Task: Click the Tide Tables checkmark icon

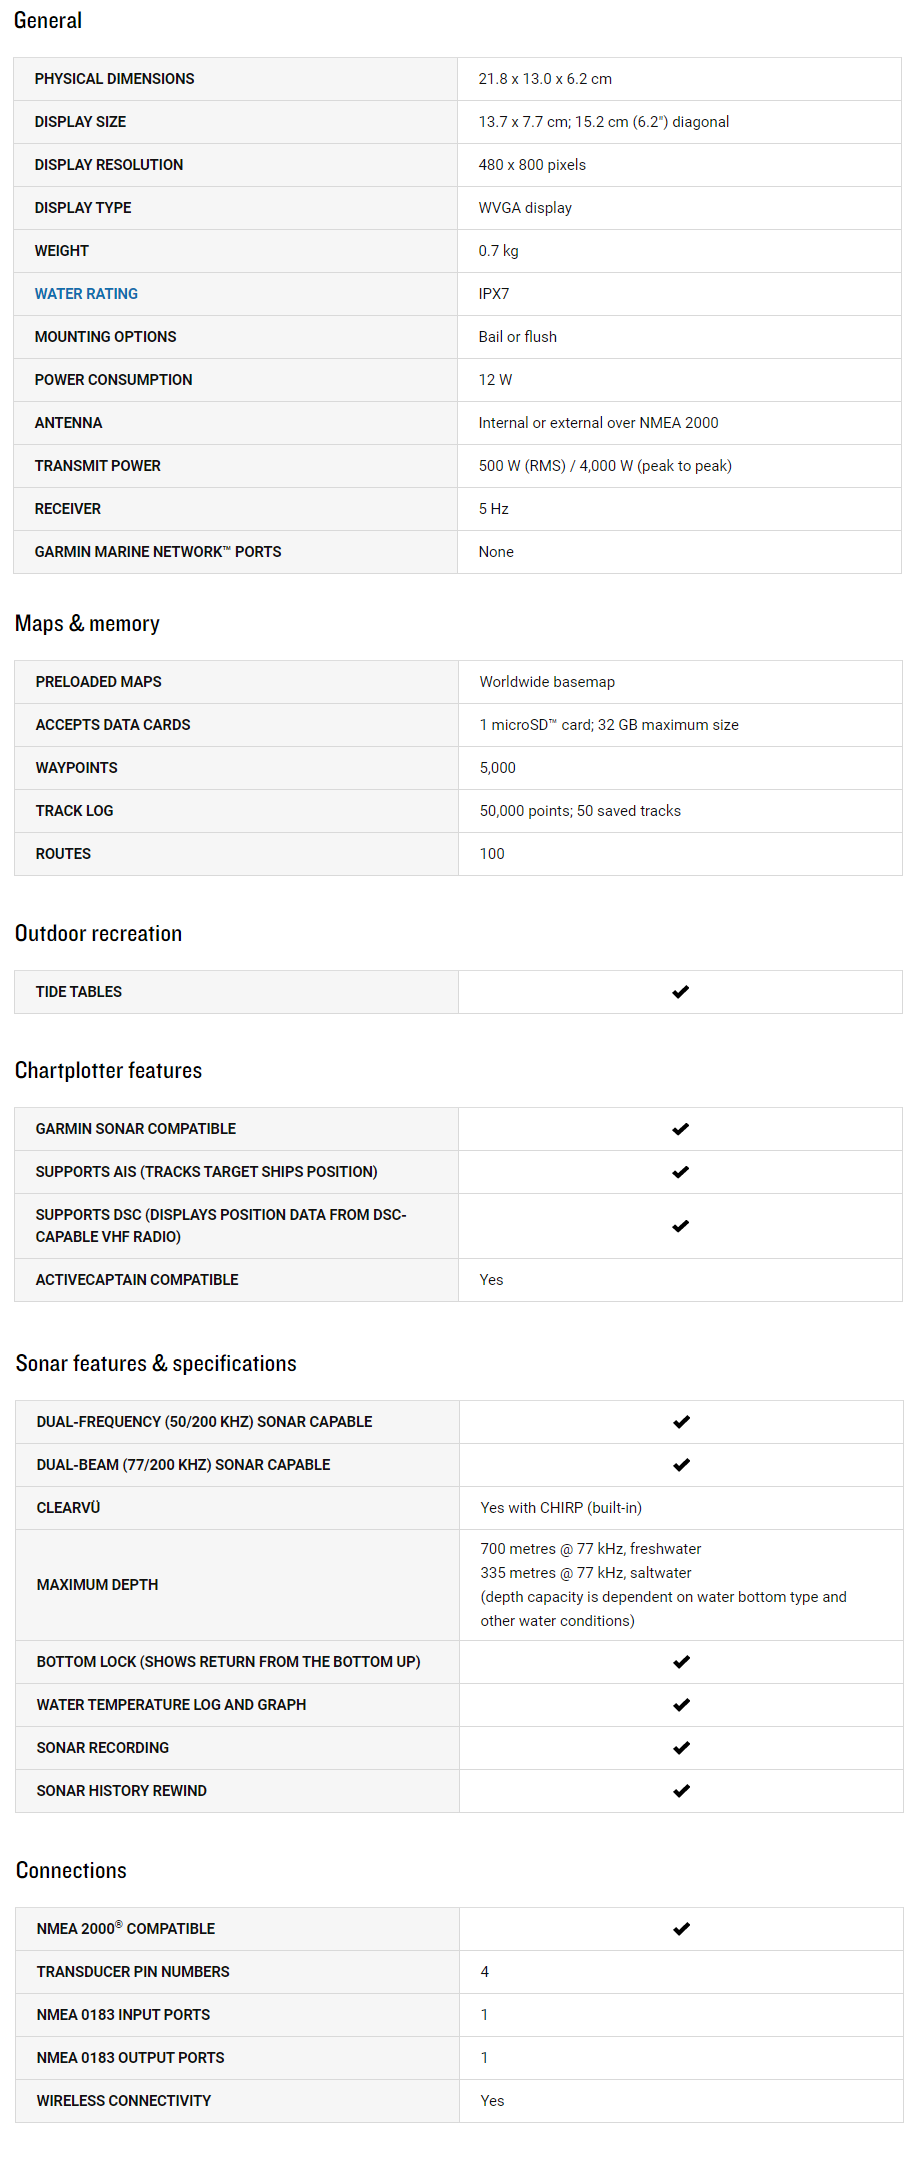Action: pyautogui.click(x=681, y=992)
